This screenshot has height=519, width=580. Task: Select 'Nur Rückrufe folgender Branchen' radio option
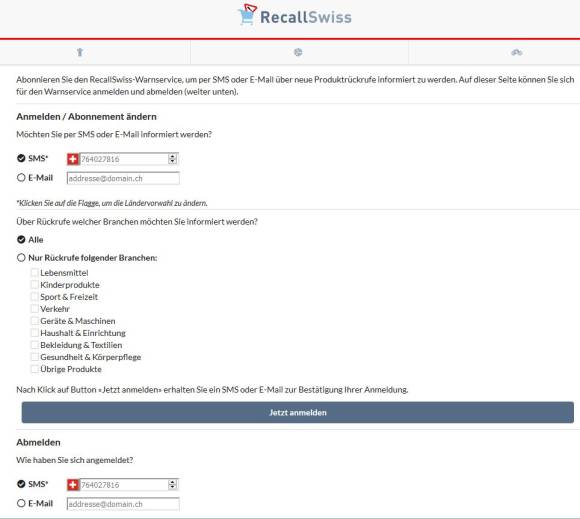tap(21, 257)
